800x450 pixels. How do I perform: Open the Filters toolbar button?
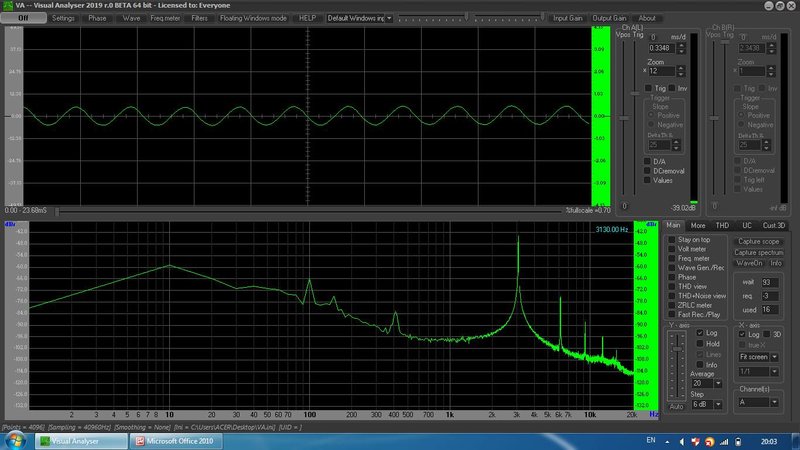(199, 18)
